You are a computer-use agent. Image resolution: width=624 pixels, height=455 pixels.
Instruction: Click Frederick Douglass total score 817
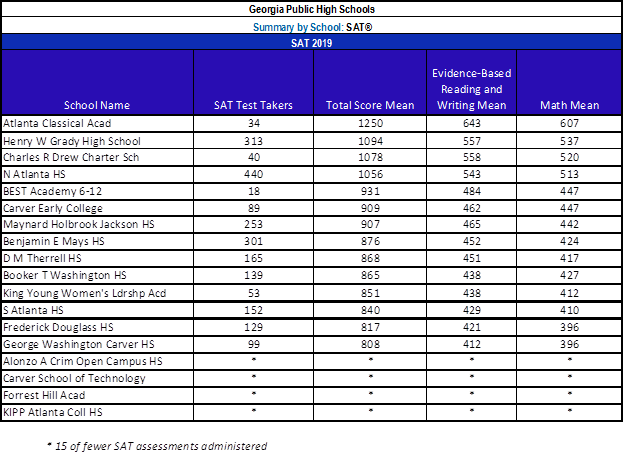point(370,327)
